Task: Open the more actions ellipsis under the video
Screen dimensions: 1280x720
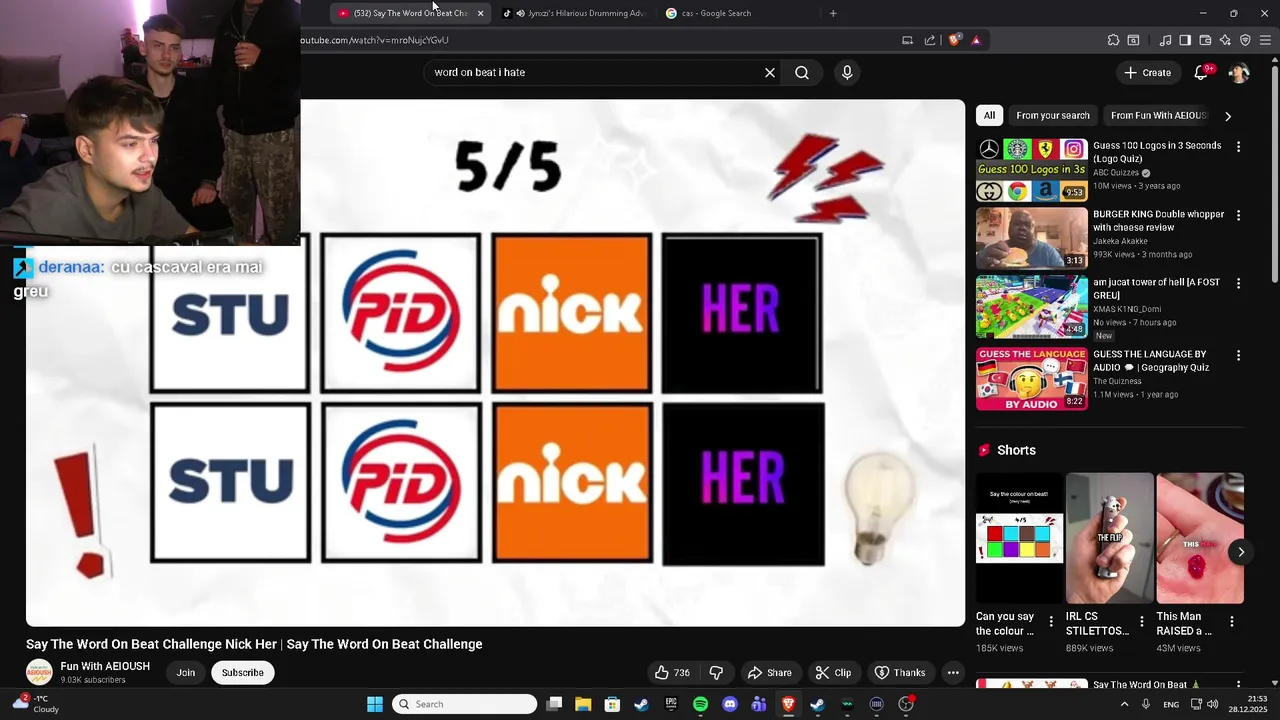Action: coord(953,673)
